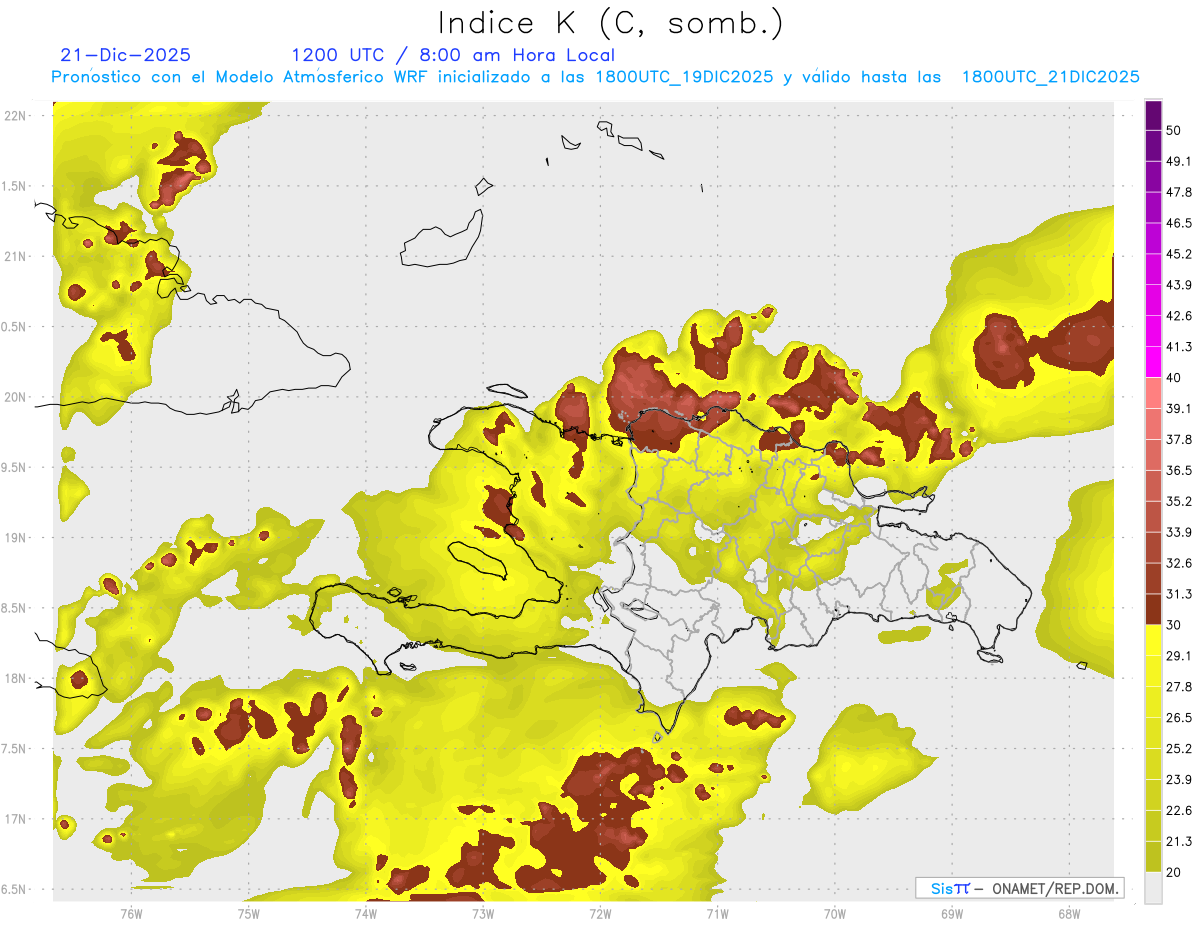Click the colorbar value "22.6"
Screen dimensions: 1200x927
[1179, 811]
